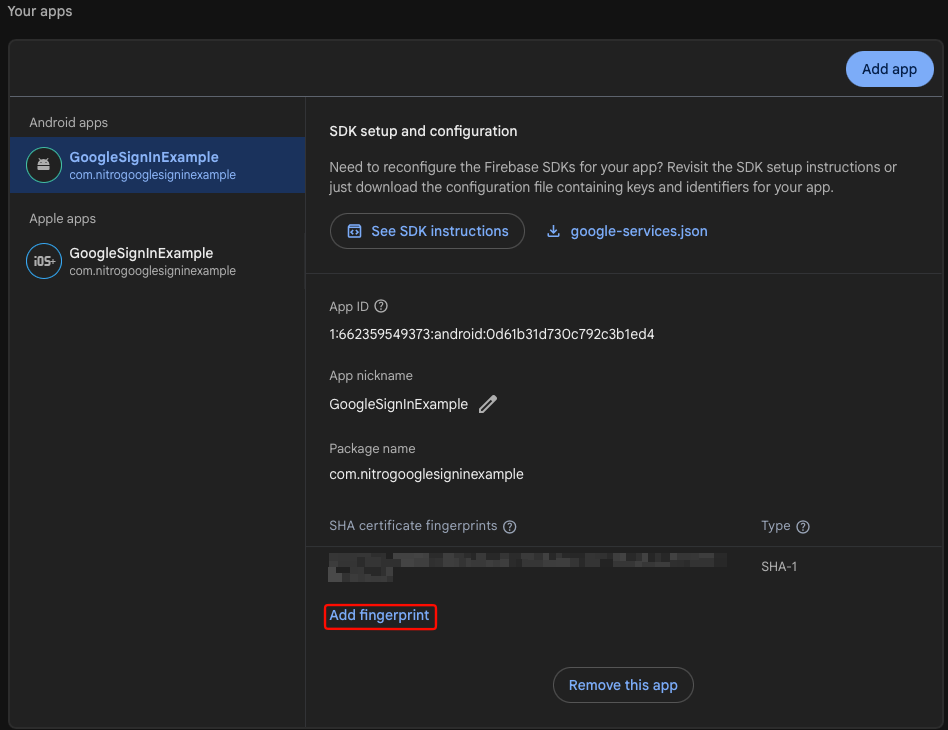Select the App ID value text
Image resolution: width=948 pixels, height=730 pixels.
pyautogui.click(x=492, y=334)
